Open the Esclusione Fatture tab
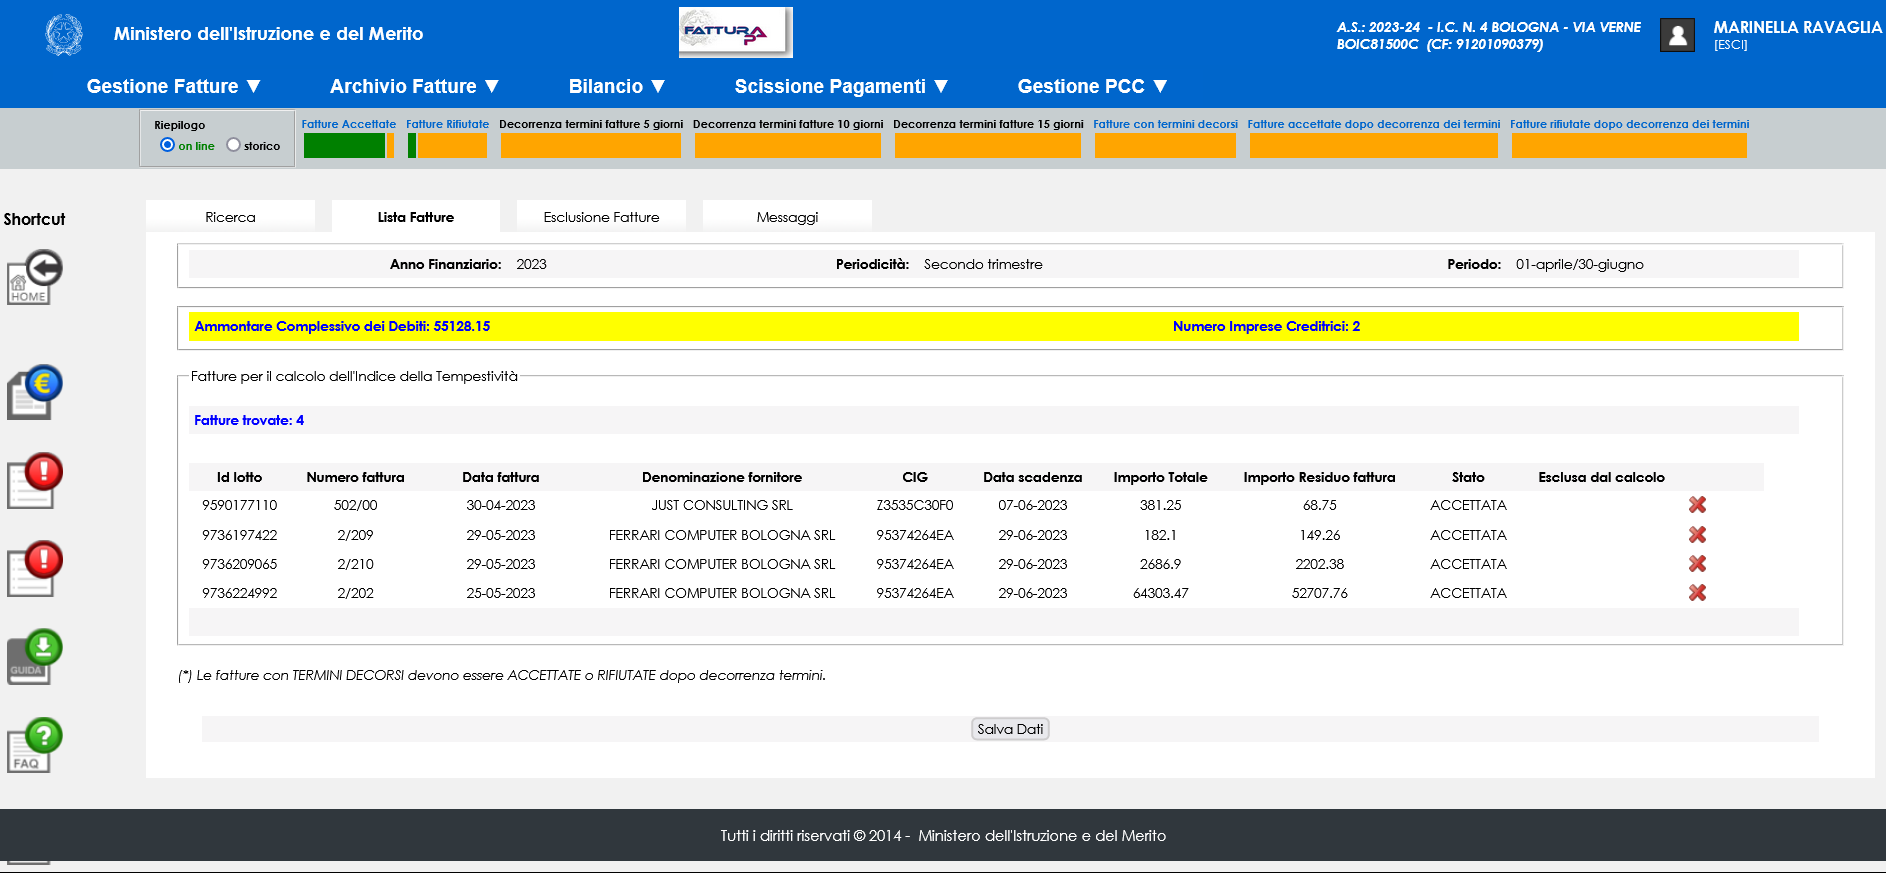The height and width of the screenshot is (878, 1898). point(601,217)
